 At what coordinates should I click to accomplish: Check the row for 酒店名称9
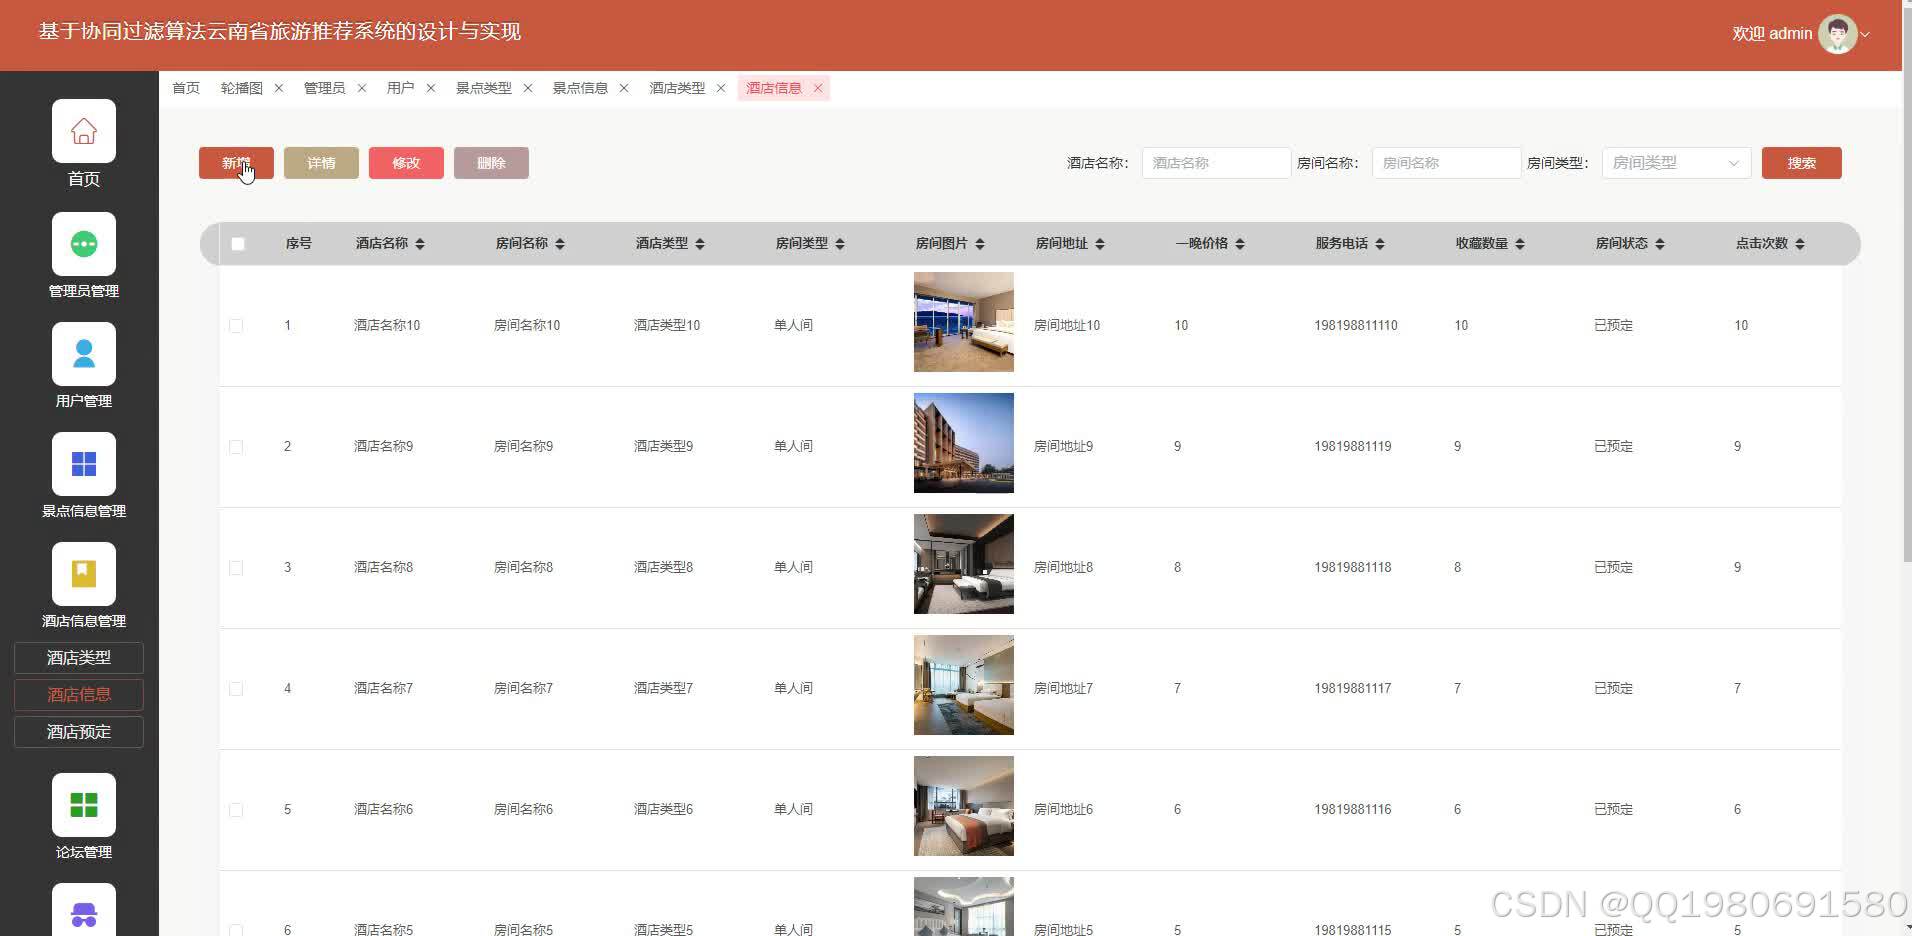click(236, 447)
